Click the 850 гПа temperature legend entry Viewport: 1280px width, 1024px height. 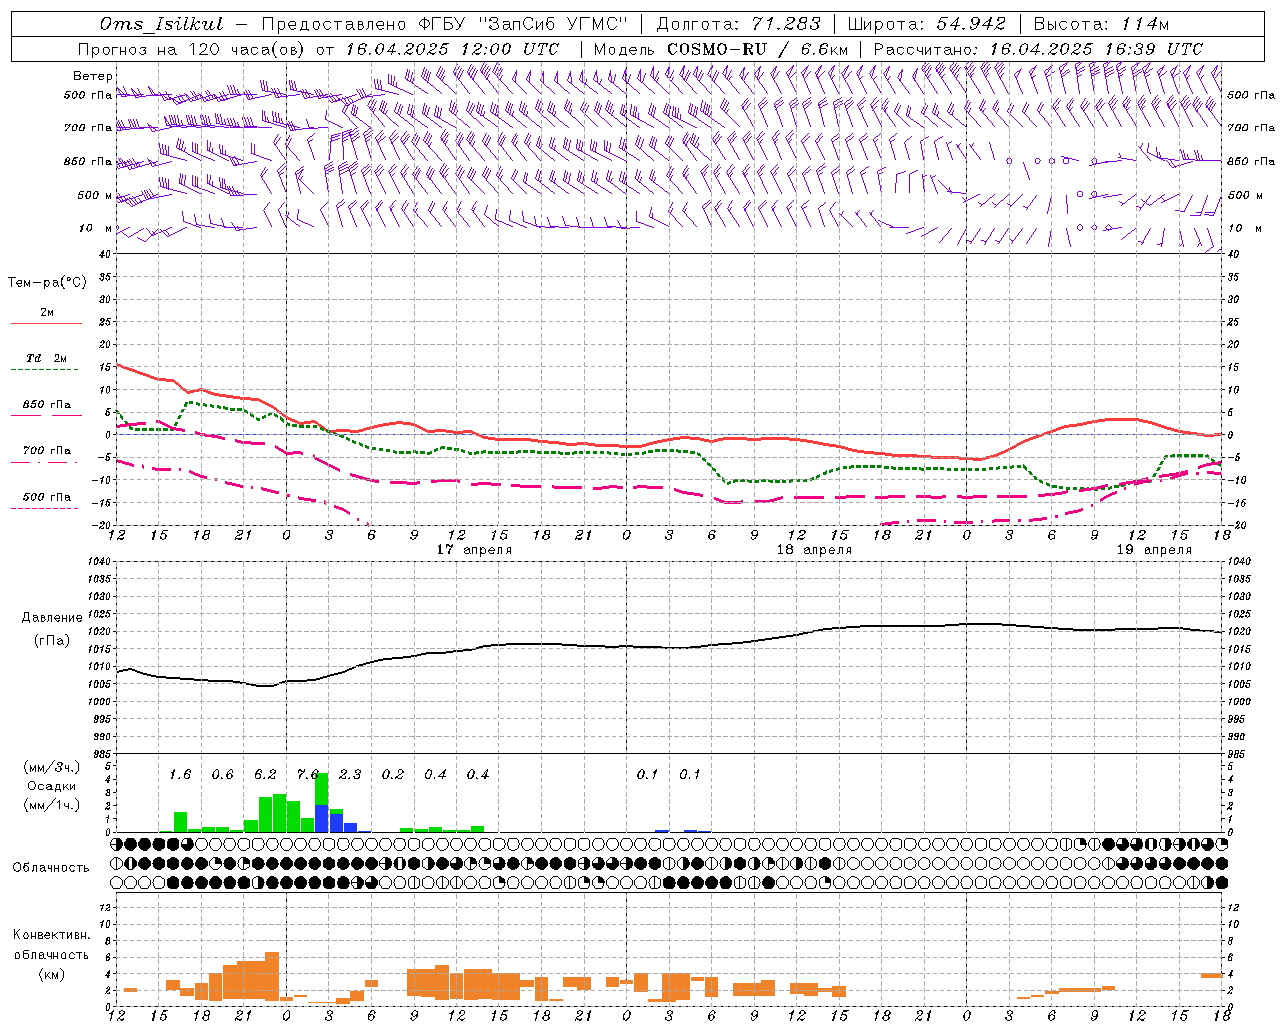point(47,405)
